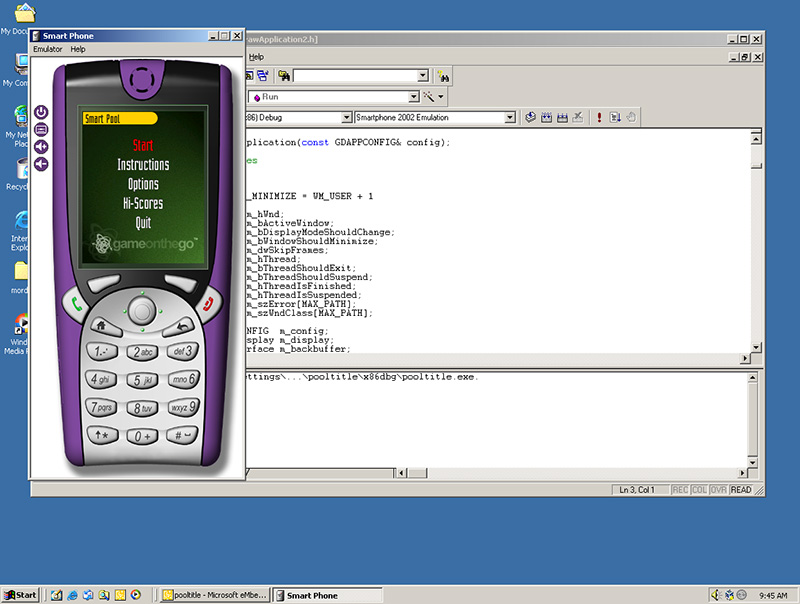Screen dimensions: 800x604
Task: Click the code editor vertical scrollbar up arrow
Action: tap(757, 139)
